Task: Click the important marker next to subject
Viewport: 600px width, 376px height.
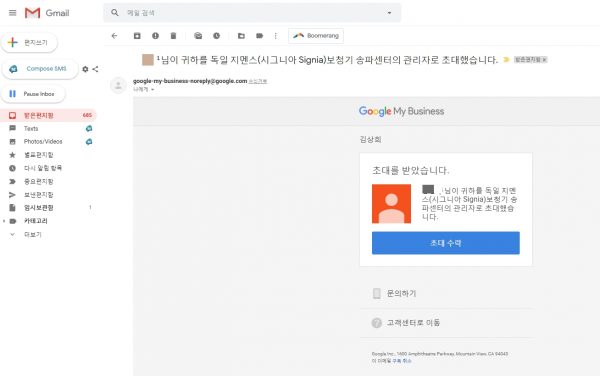Action: [x=506, y=60]
